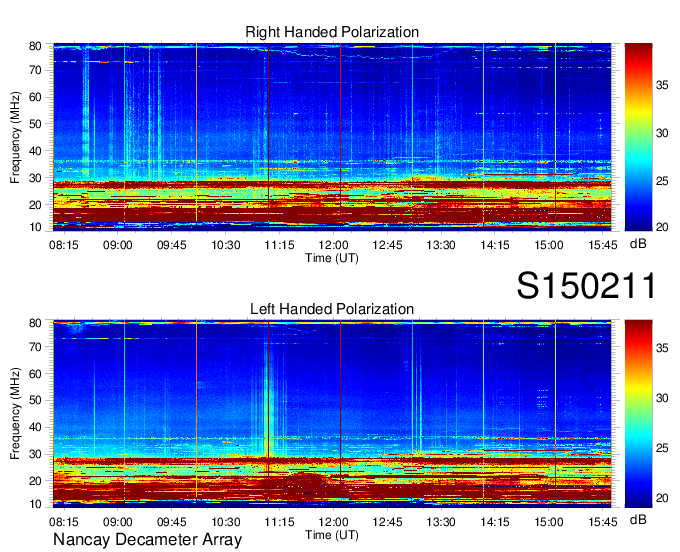Click 15:45 tick under Right Handed plot
Viewport: 680px width, 552px height.
point(603,245)
